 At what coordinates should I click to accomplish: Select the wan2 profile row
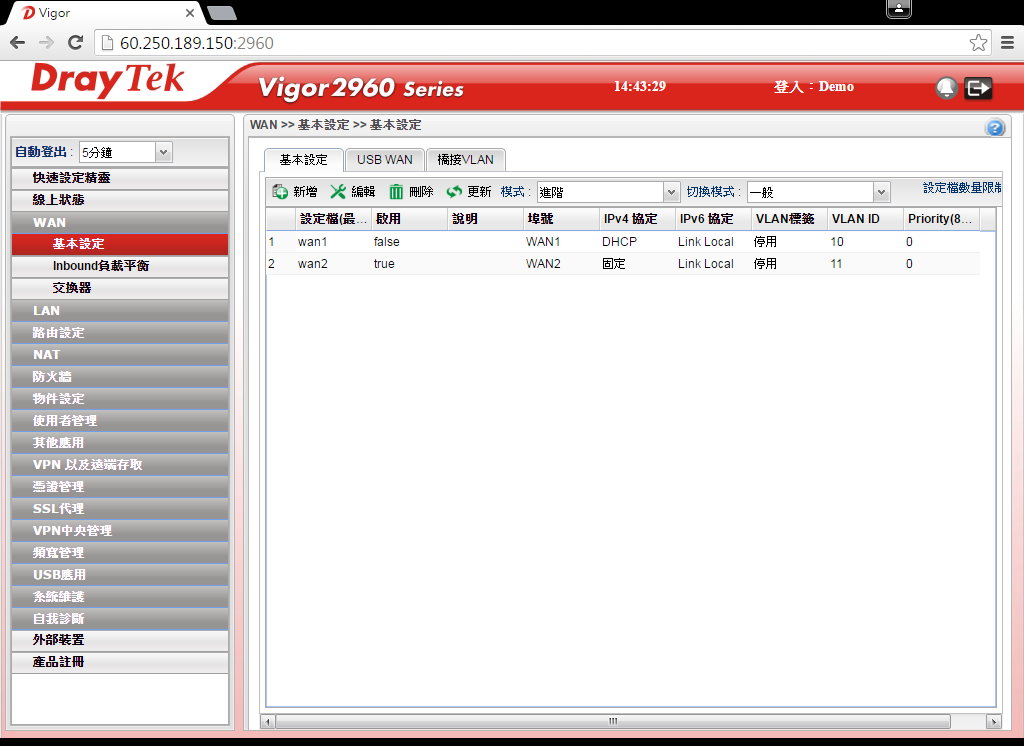(622, 264)
